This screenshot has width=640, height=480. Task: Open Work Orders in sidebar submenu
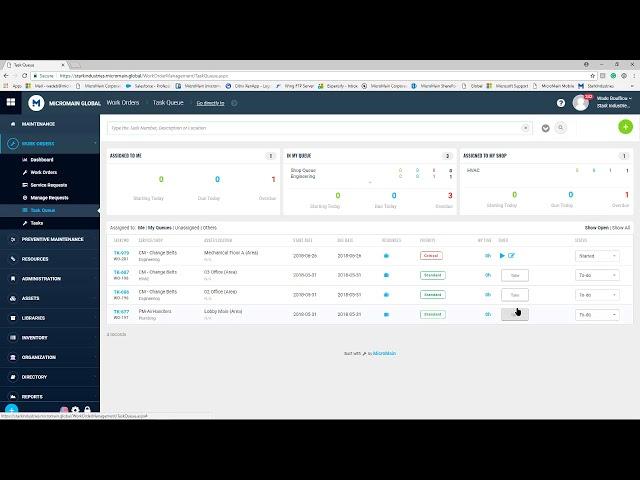point(43,172)
